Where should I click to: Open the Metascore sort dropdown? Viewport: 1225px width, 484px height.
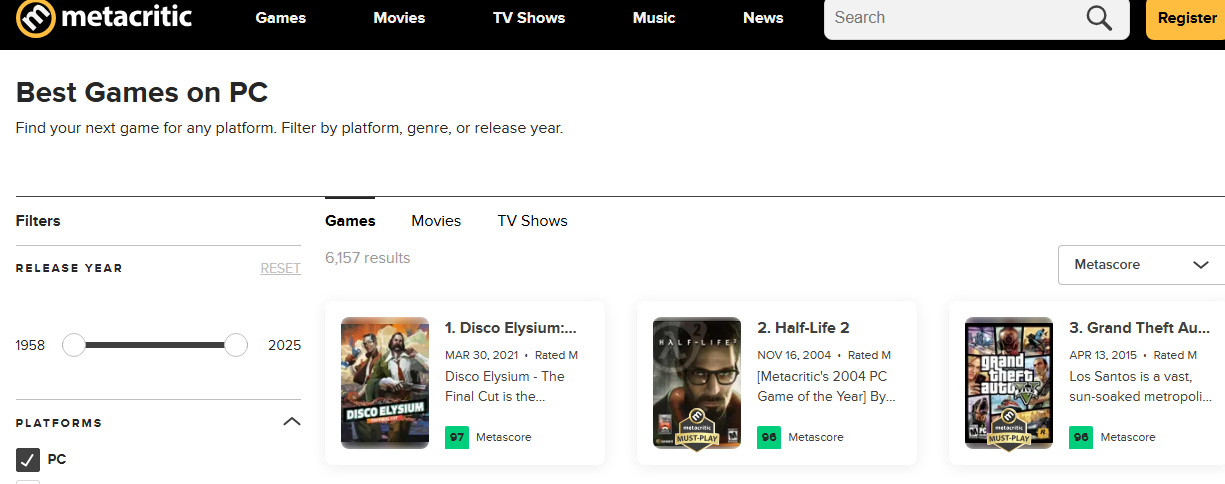tap(1142, 265)
